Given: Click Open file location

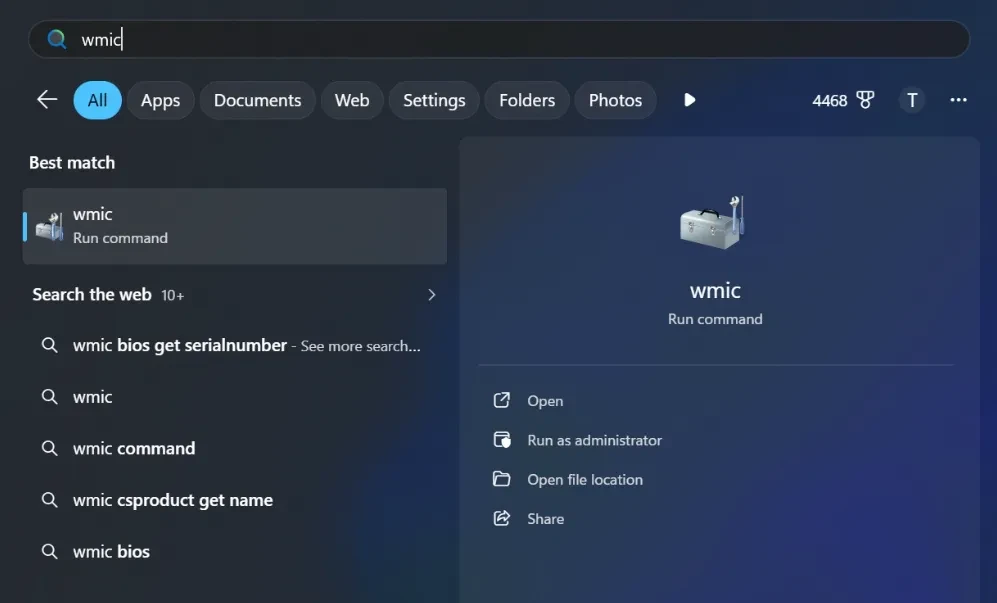Looking at the screenshot, I should [585, 480].
